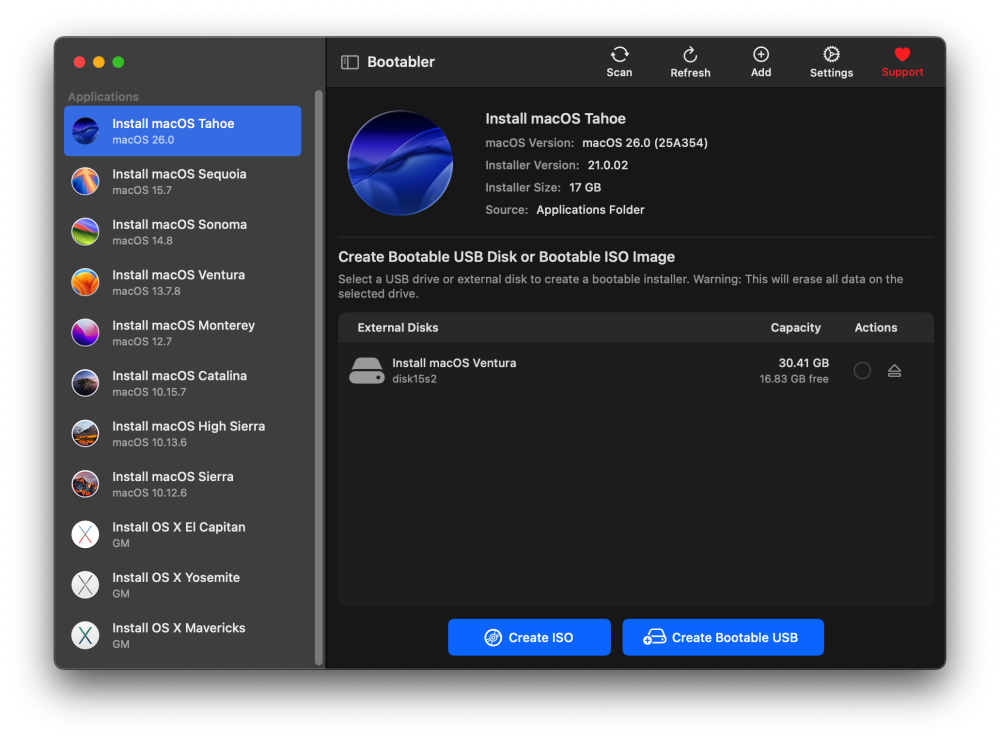Viewport: 1000px width, 741px height.
Task: Click the installer version 21.0.02 value
Action: pos(608,165)
